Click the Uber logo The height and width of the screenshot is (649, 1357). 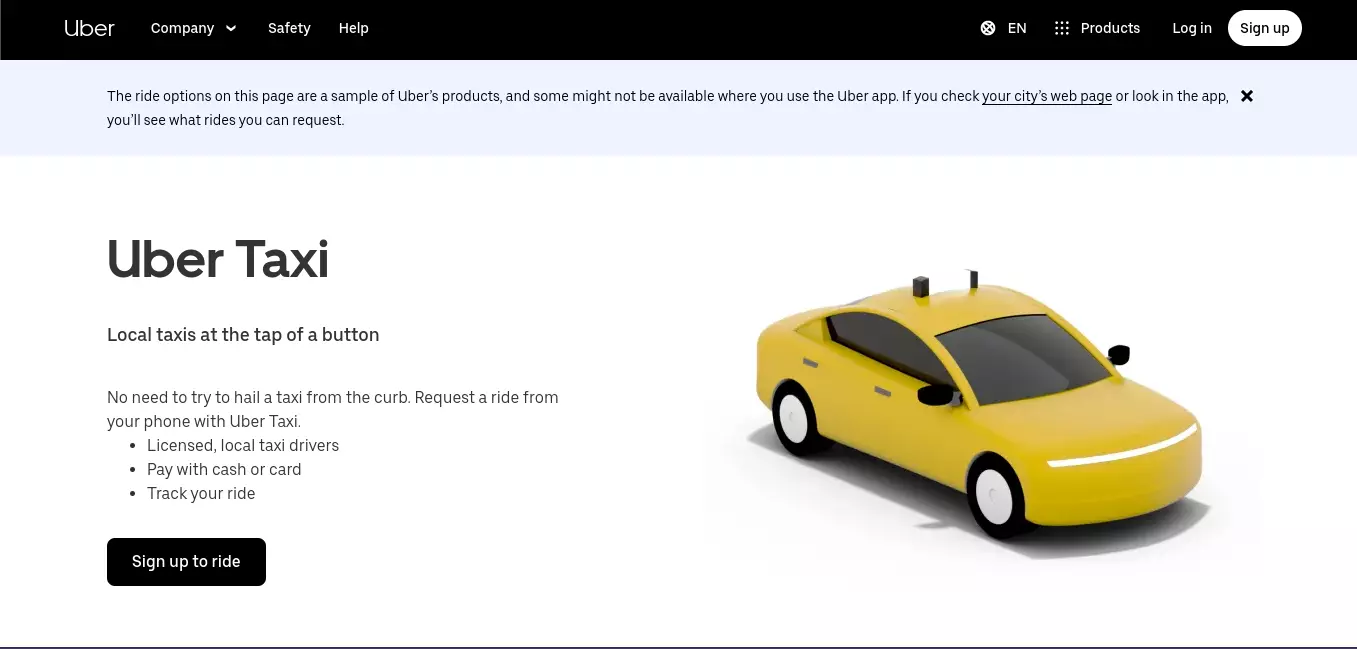coord(89,28)
